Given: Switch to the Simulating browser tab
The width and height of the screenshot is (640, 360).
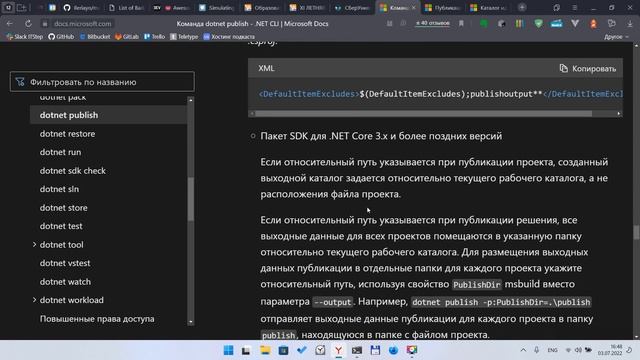Looking at the screenshot, I should 217,7.
